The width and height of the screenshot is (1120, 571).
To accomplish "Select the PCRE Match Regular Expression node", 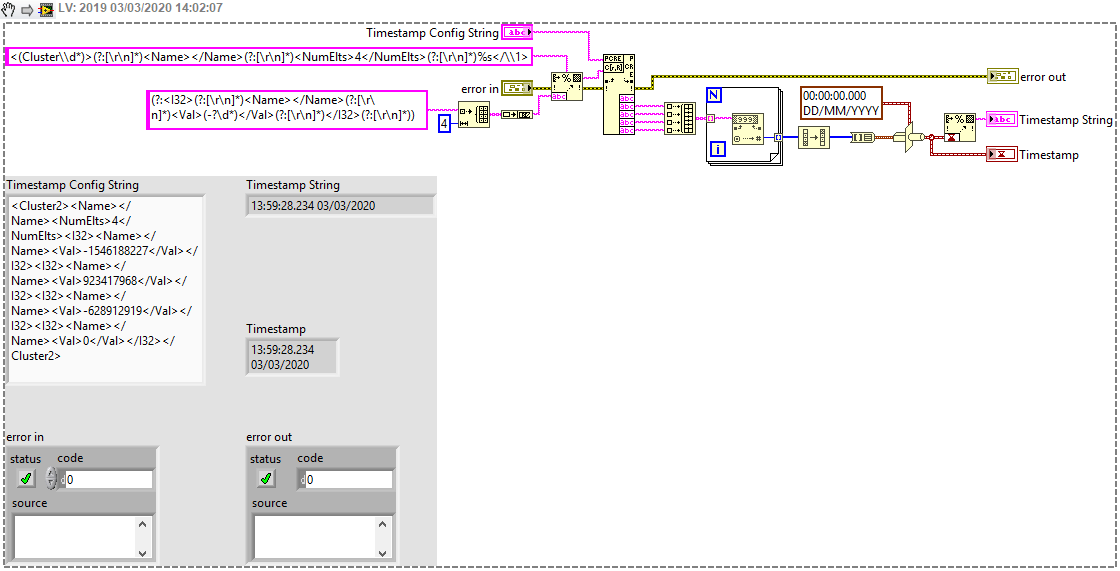I will [x=619, y=94].
